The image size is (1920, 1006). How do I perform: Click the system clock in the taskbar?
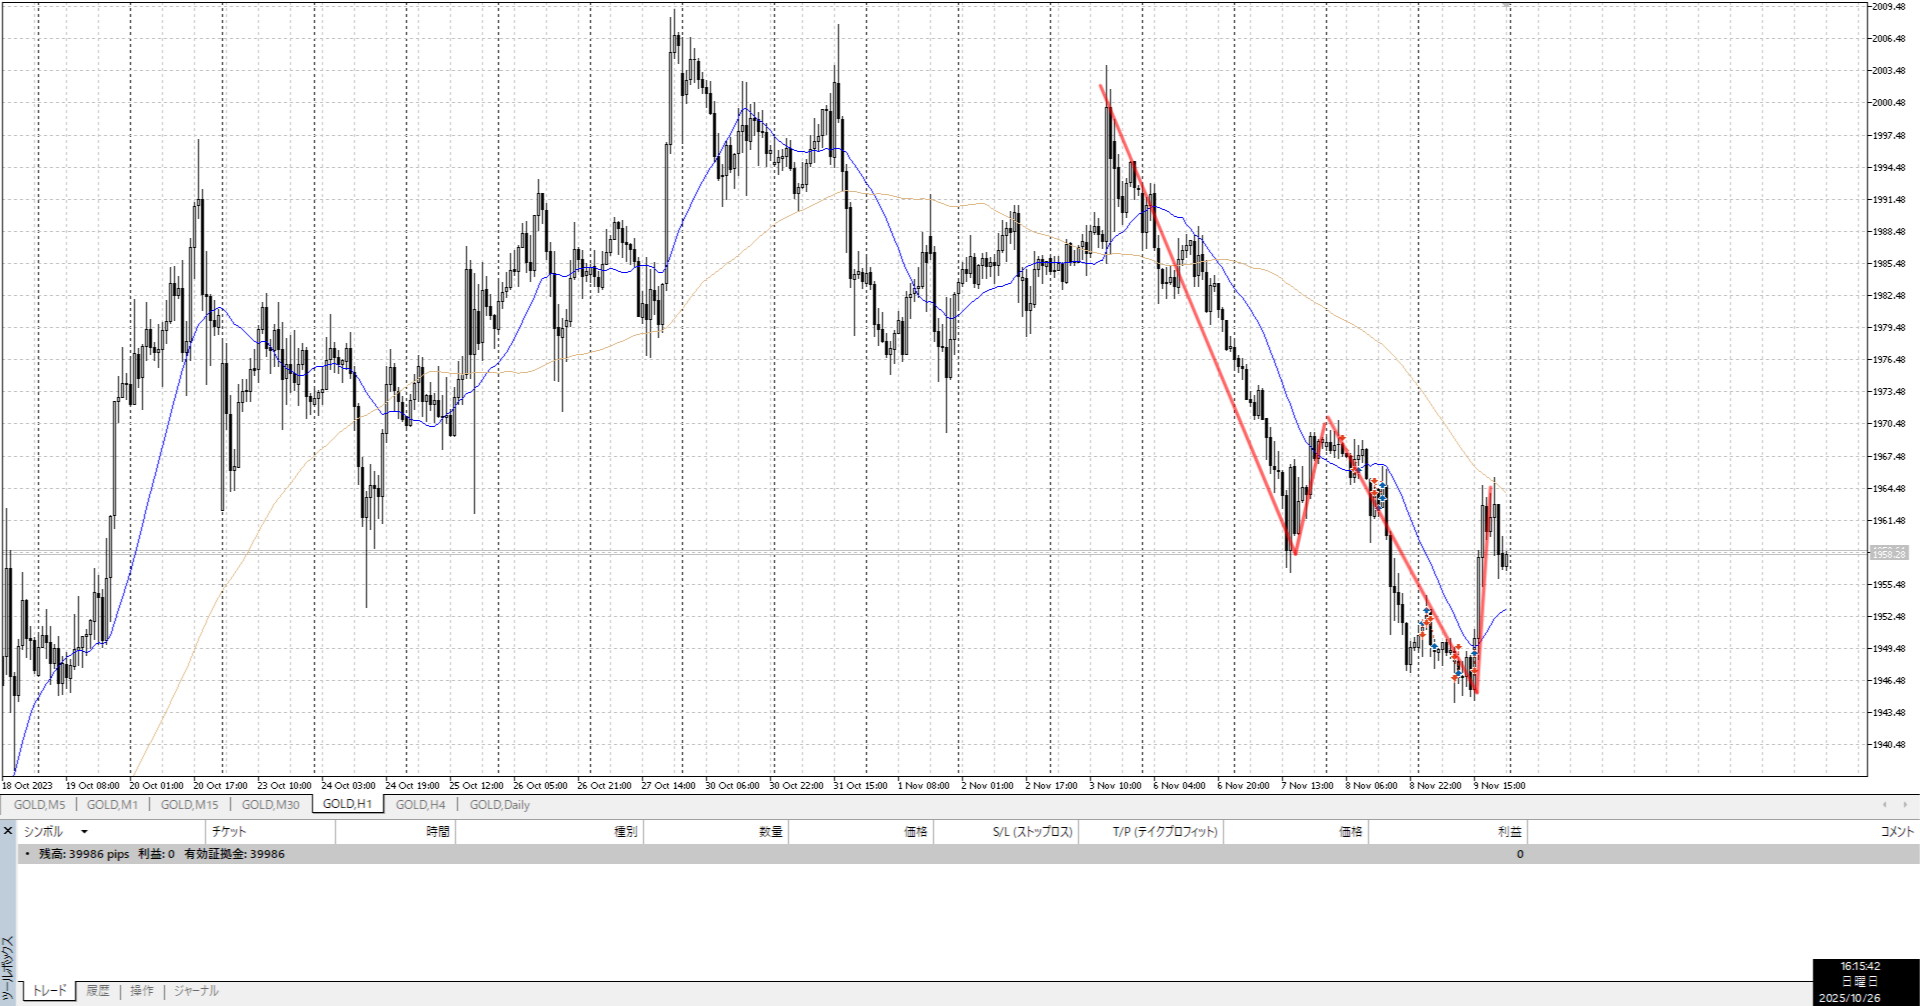1860,982
